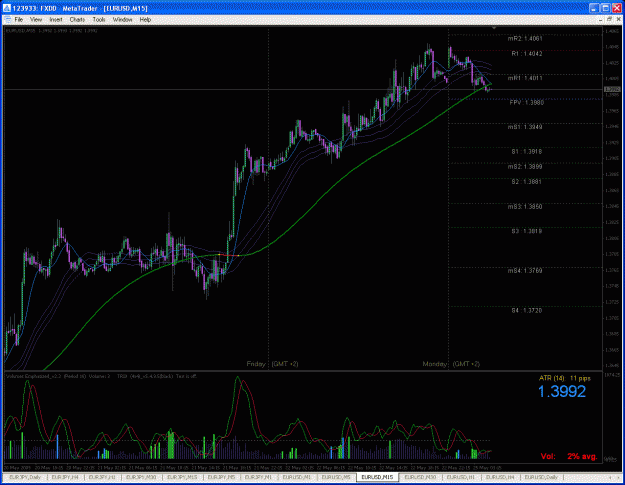Viewport: 625px width, 485px height.
Task: Click the mS2 : 1.3899 pivot label
Action: 525,167
